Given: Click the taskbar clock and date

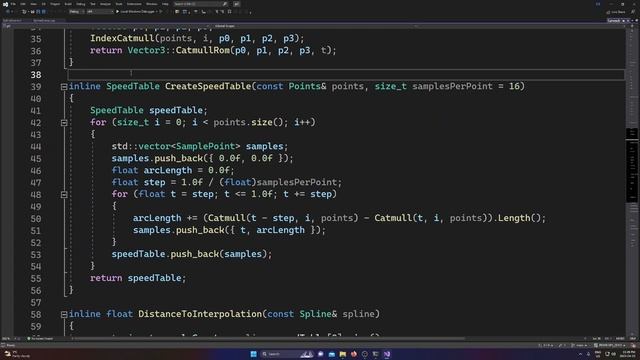Looking at the screenshot, I should [x=629, y=353].
